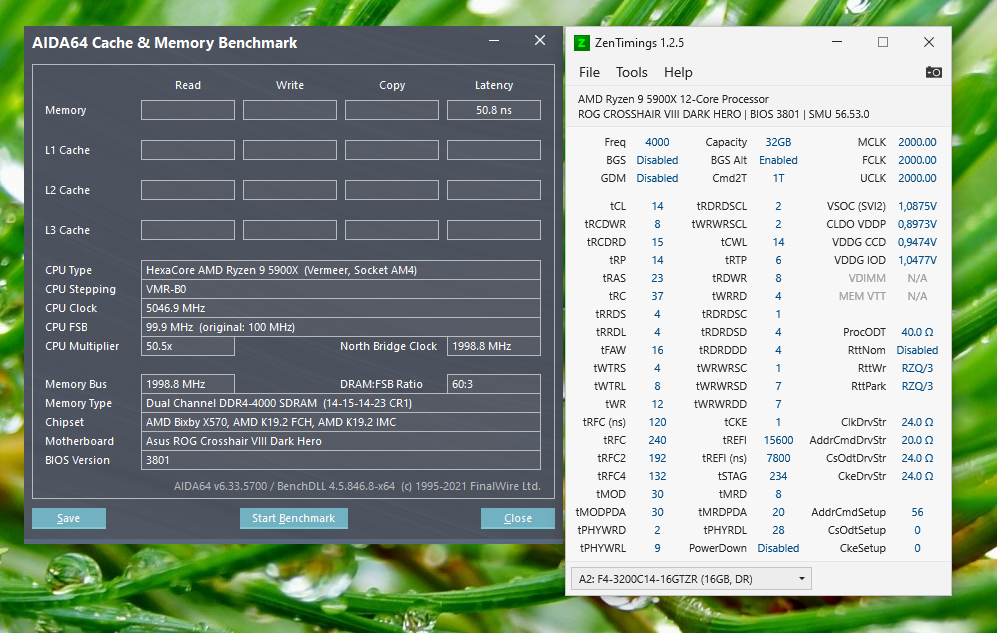Click the Memory Latency 50.8 ns field
The height and width of the screenshot is (633, 997).
click(494, 110)
